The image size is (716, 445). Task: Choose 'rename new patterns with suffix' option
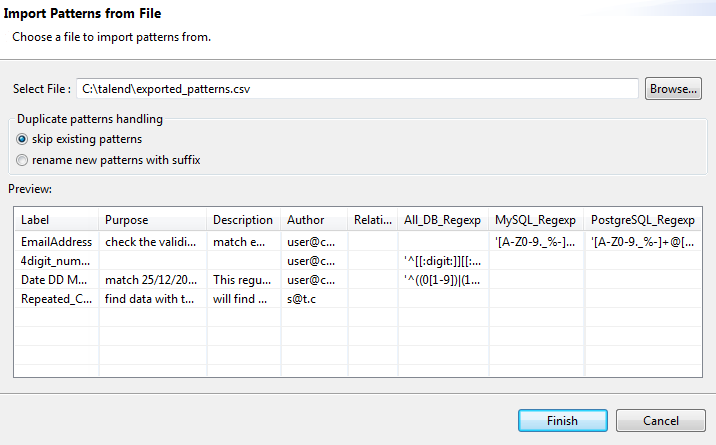22,160
